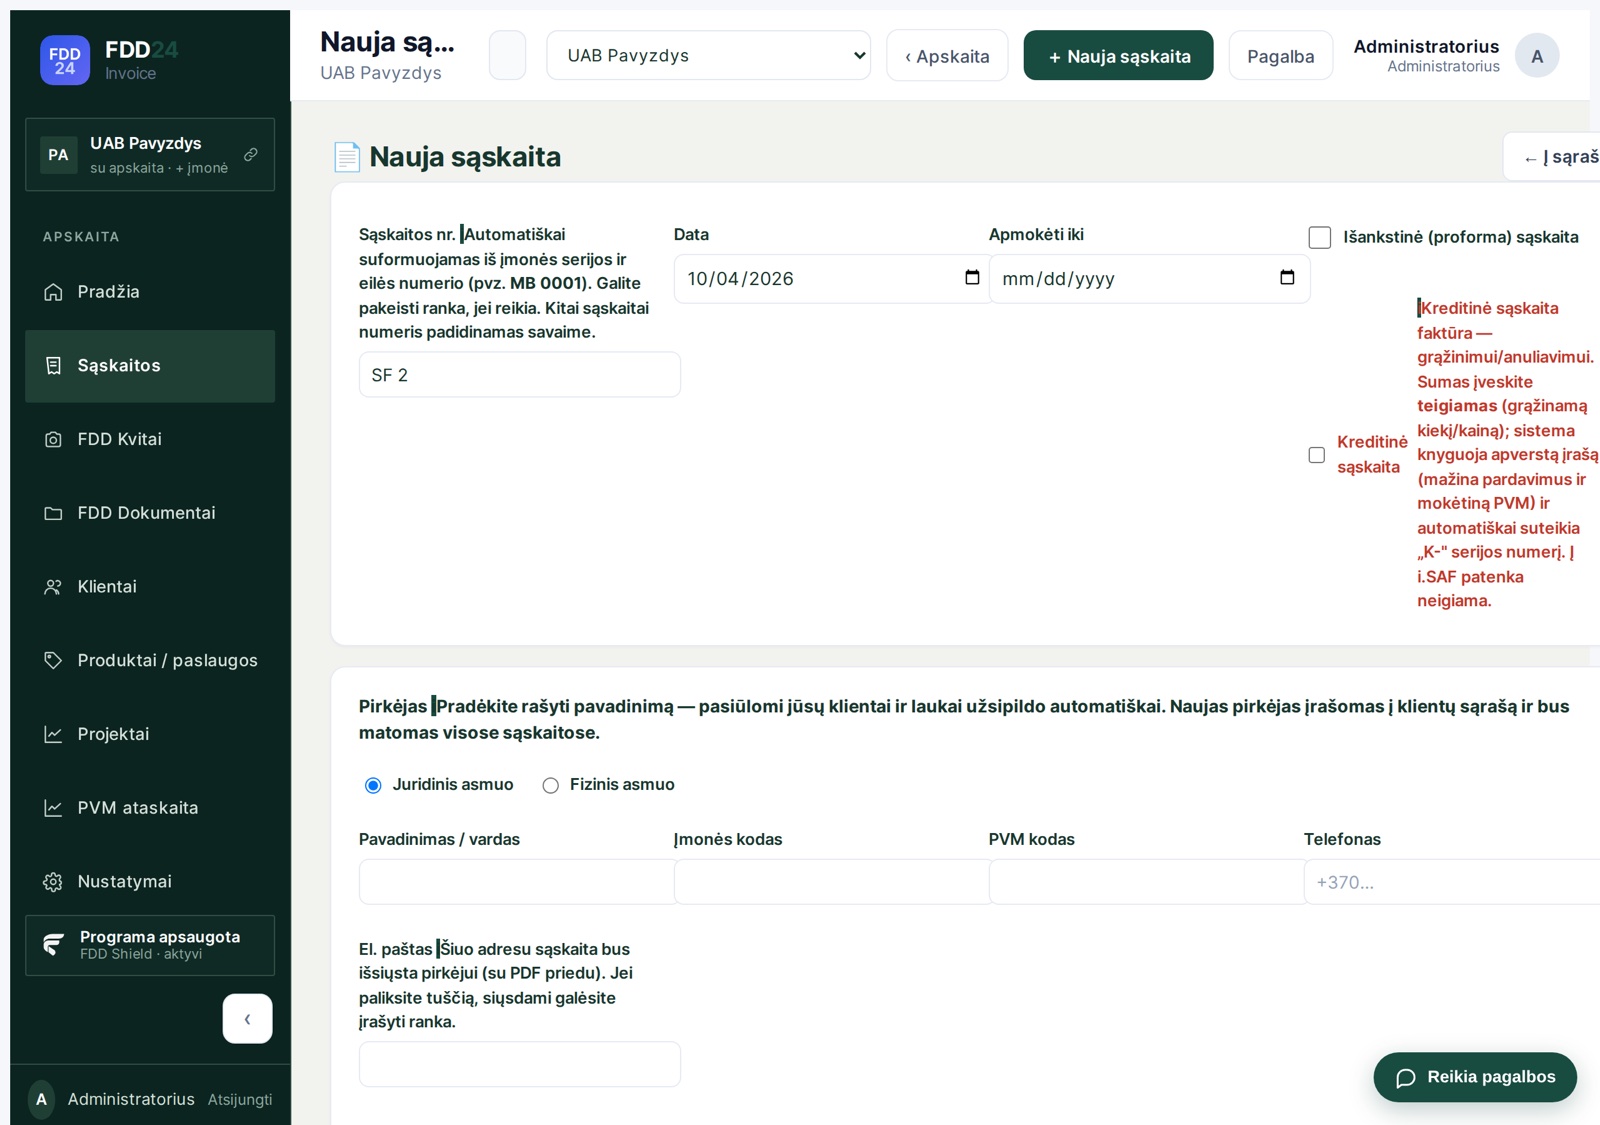Open PVM ataskaita menu item
This screenshot has height=1125, width=1600.
point(150,808)
